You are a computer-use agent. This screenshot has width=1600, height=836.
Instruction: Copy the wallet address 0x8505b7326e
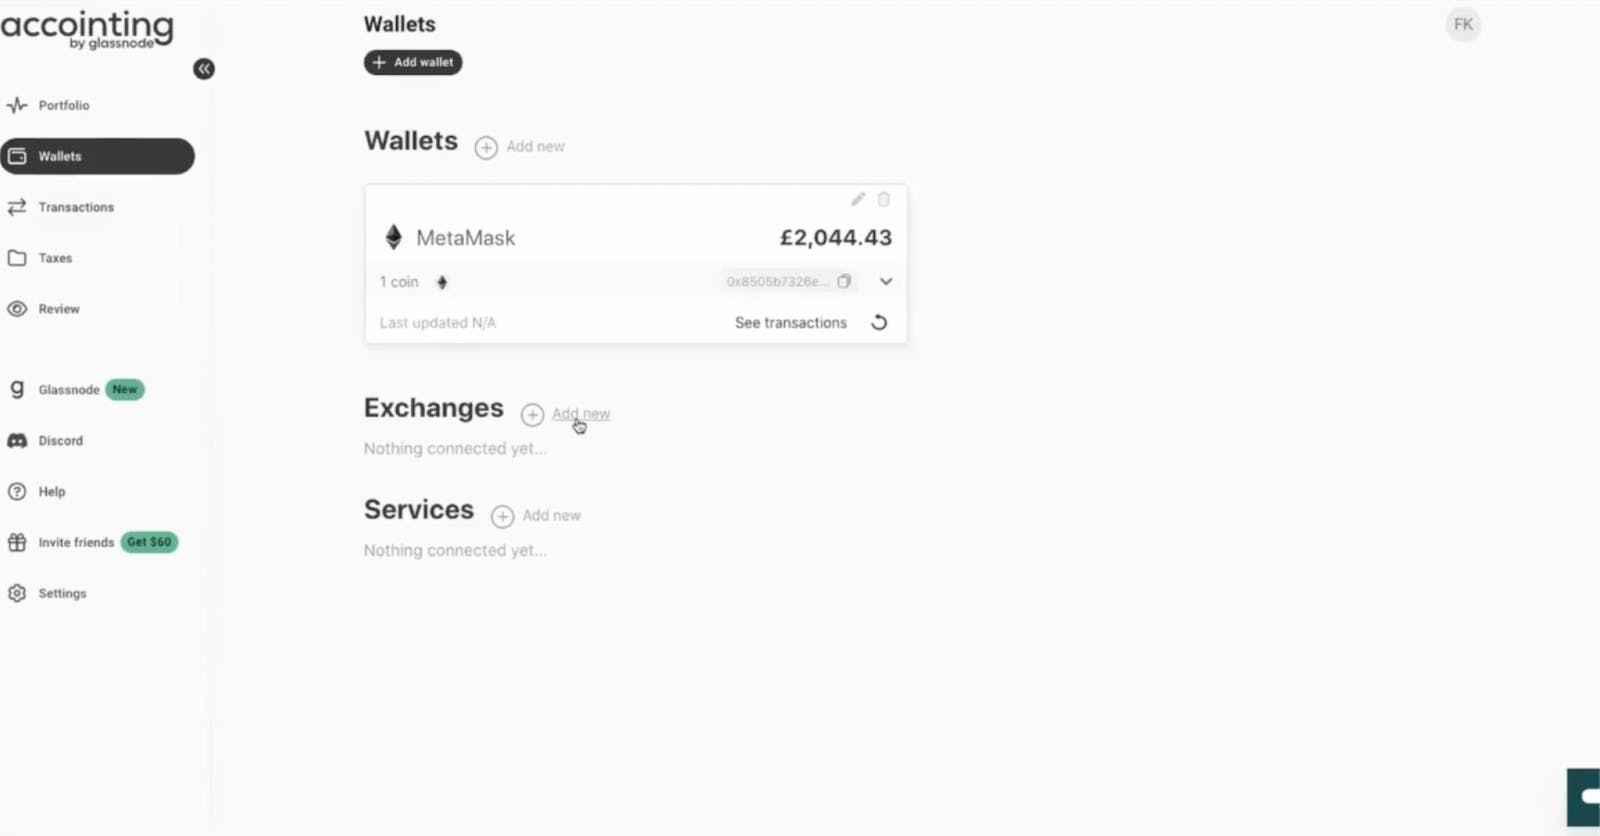[845, 282]
